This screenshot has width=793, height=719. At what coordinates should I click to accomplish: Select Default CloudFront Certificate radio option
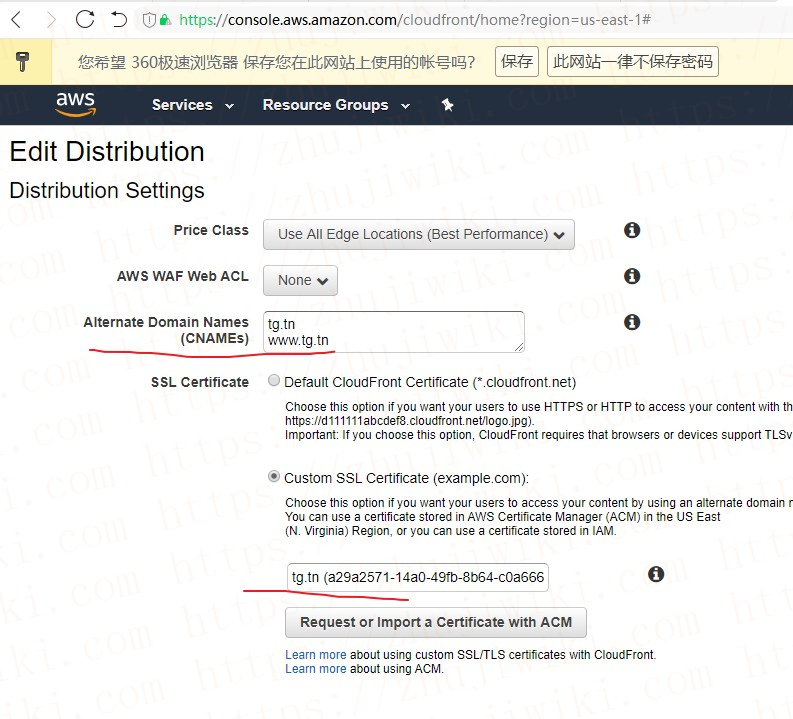tap(274, 381)
